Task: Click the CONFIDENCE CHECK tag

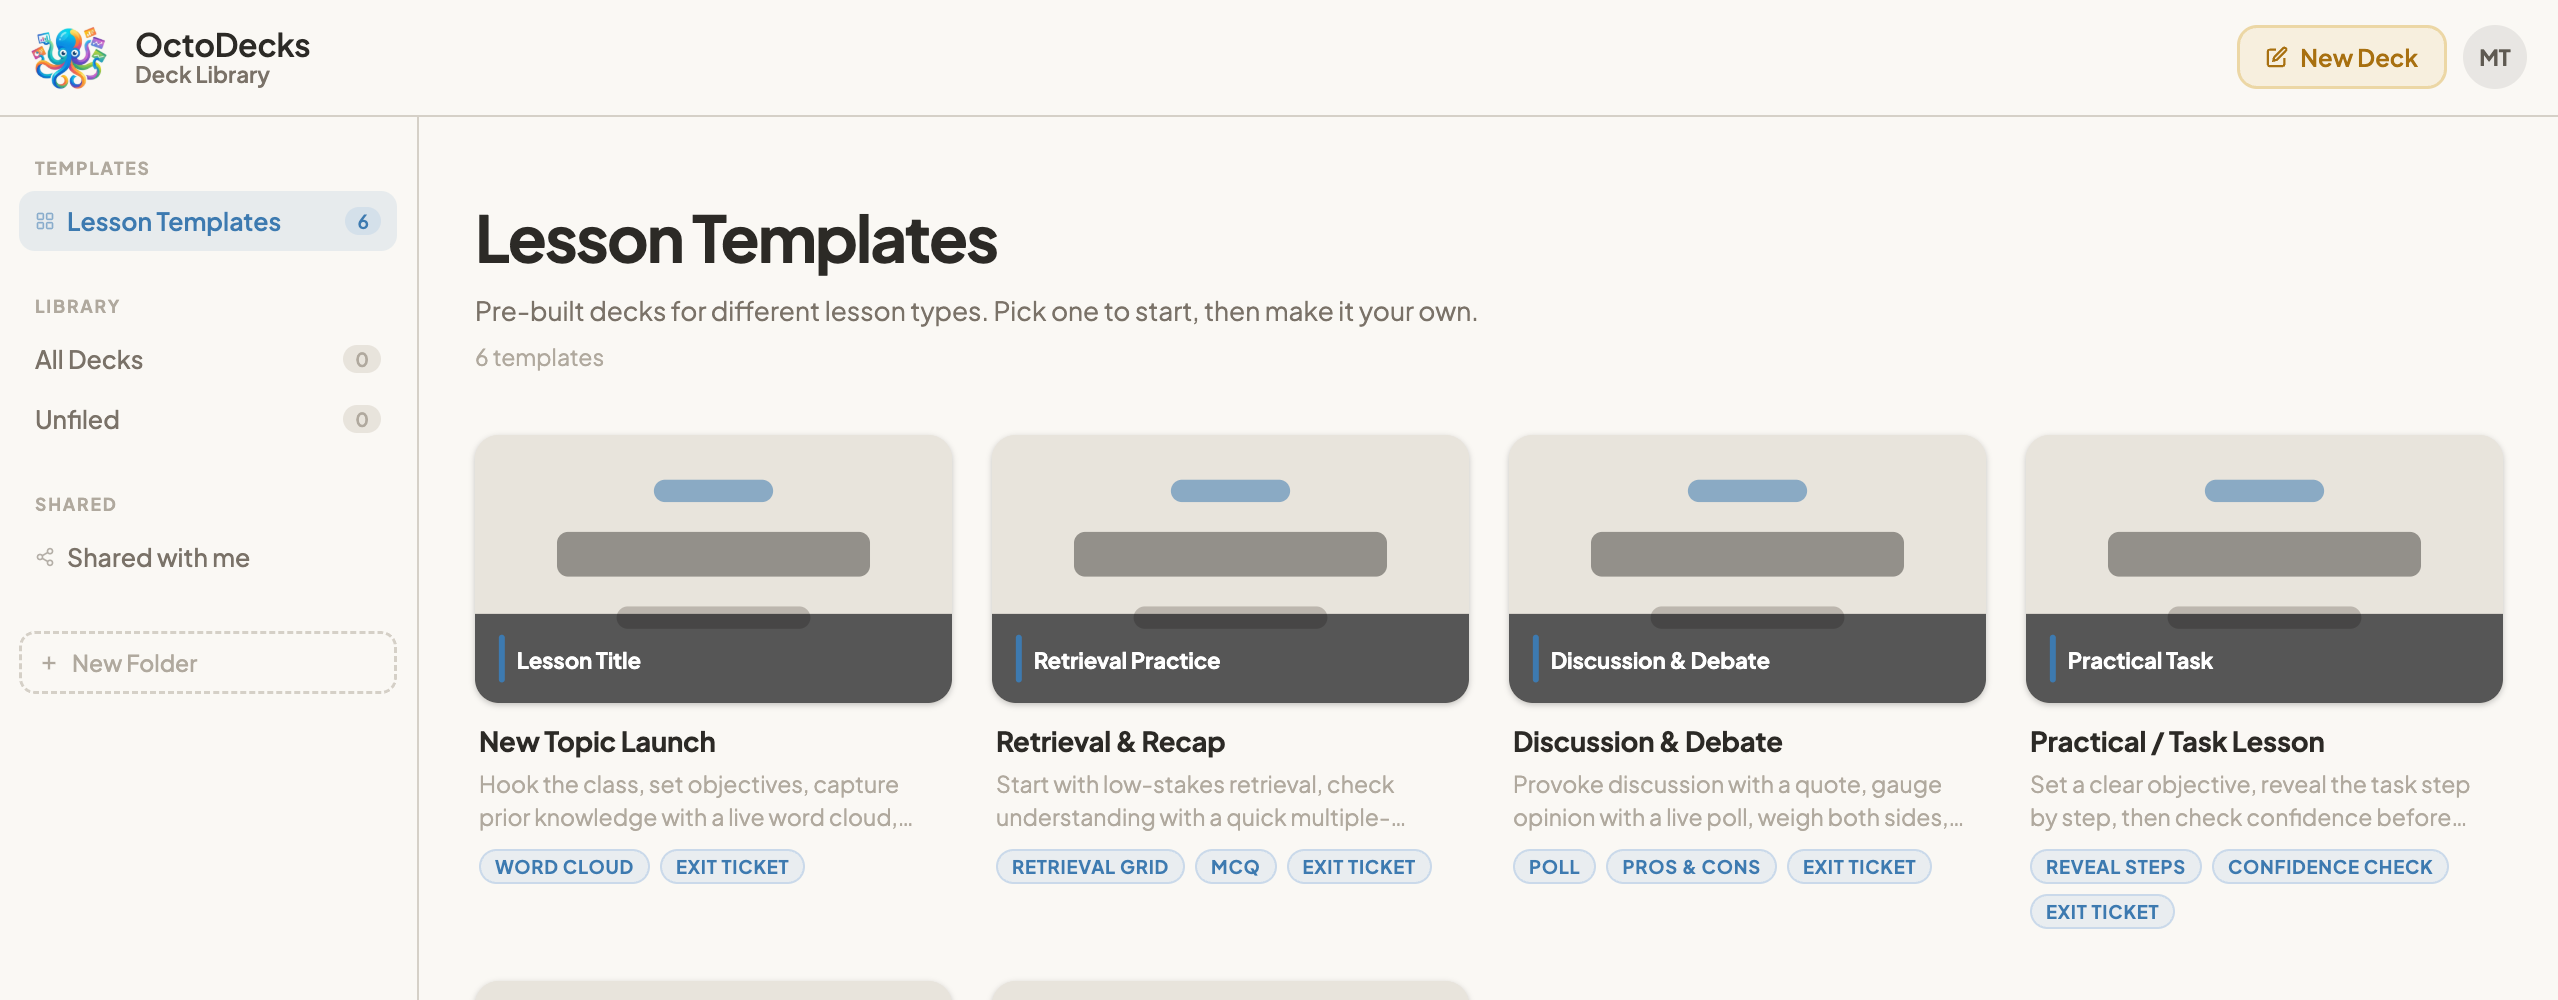Action: coord(2330,866)
